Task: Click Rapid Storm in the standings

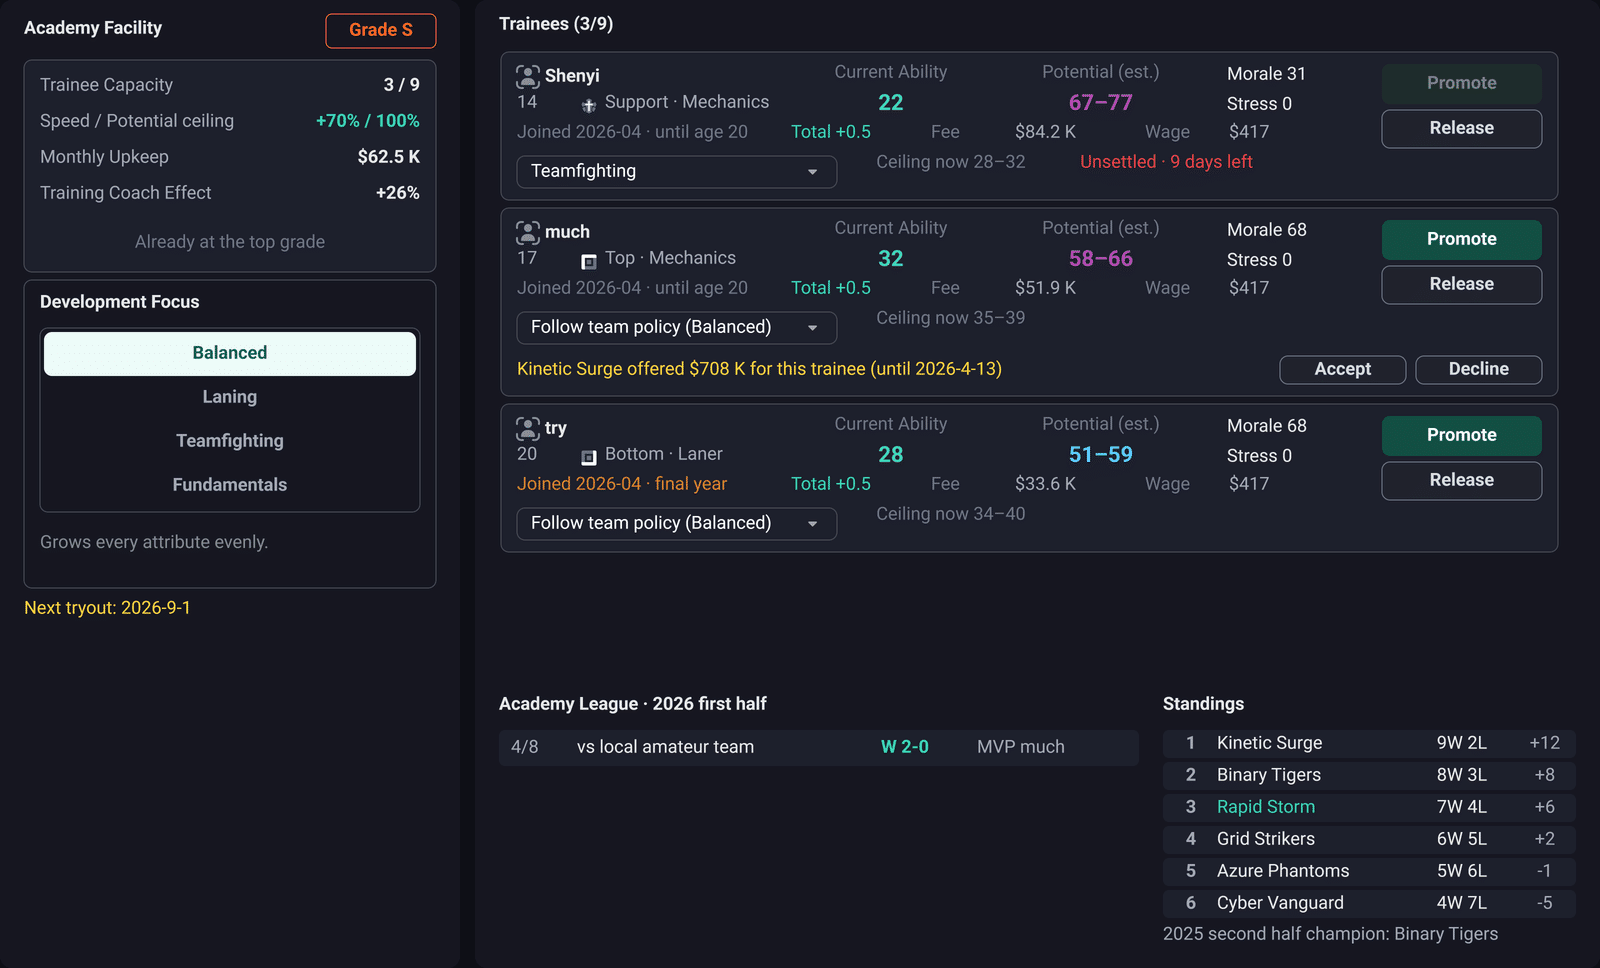Action: point(1369,807)
